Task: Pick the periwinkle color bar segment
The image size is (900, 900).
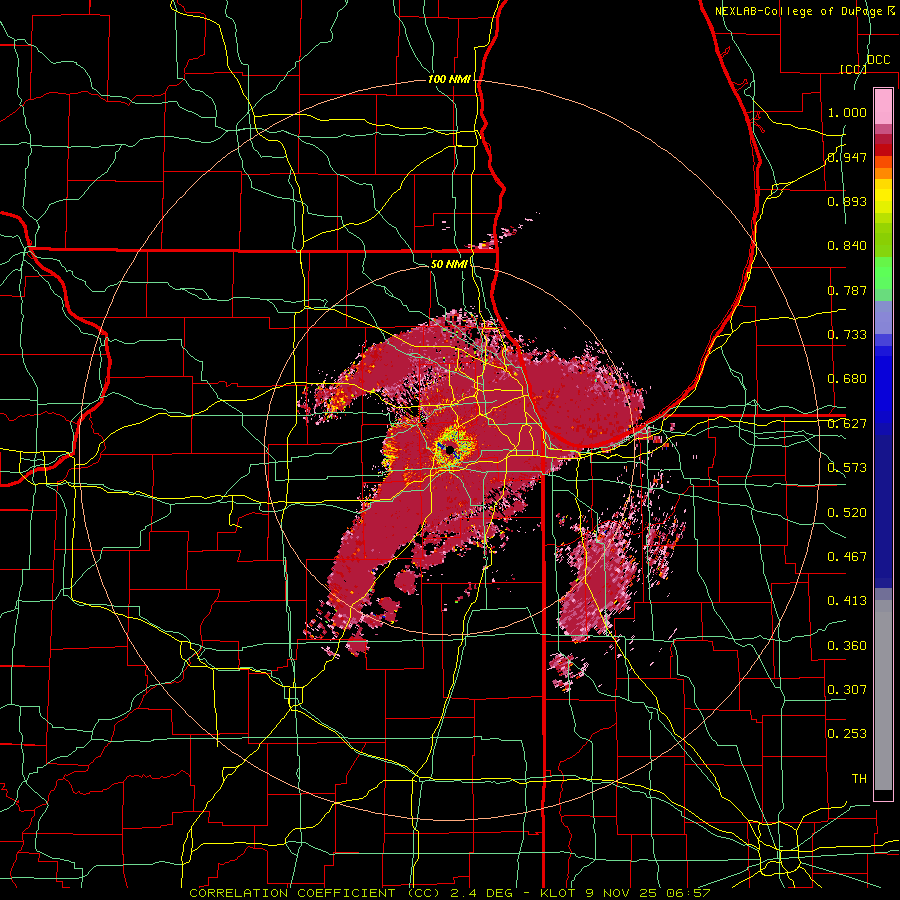Action: point(883,317)
